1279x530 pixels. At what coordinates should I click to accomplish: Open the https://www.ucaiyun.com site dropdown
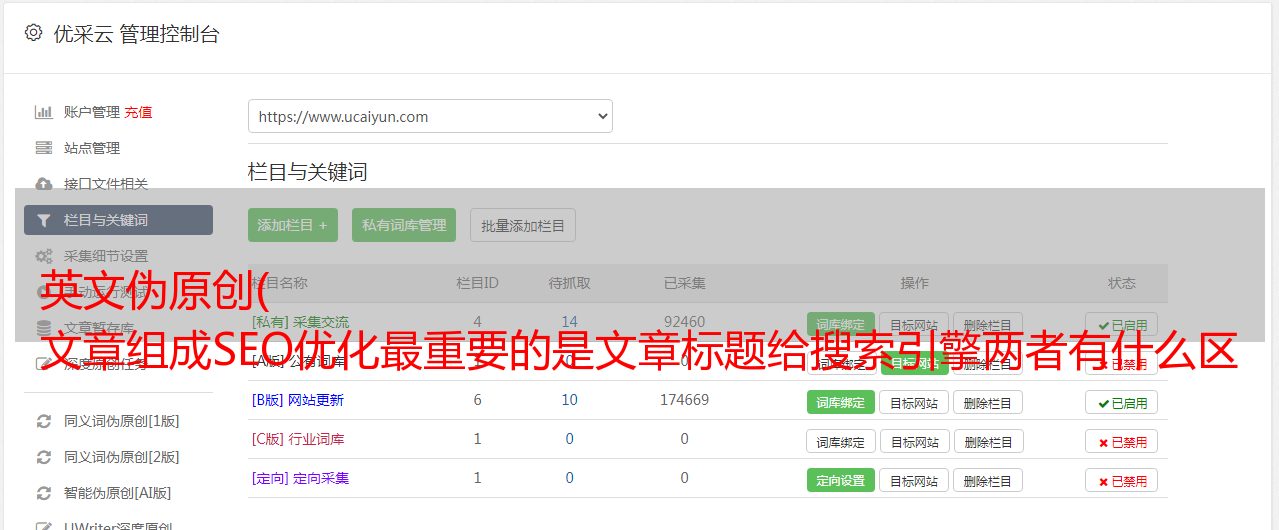click(430, 116)
